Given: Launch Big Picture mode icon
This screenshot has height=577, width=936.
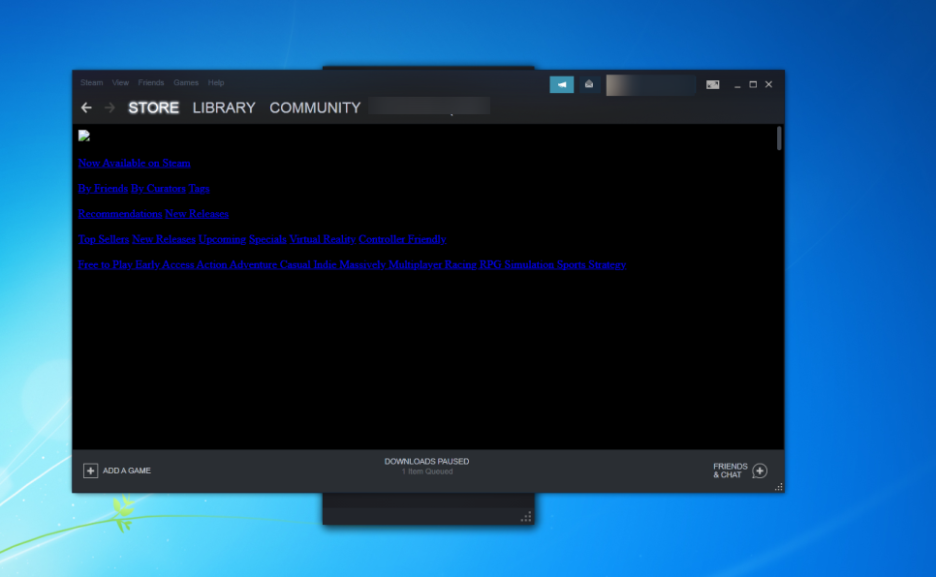Looking at the screenshot, I should tap(713, 85).
